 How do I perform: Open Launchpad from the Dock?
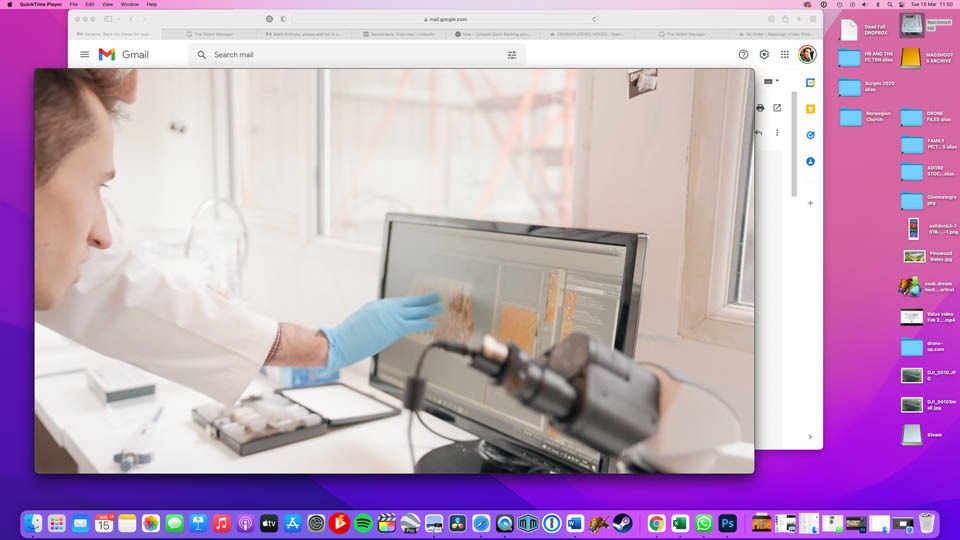pos(57,523)
